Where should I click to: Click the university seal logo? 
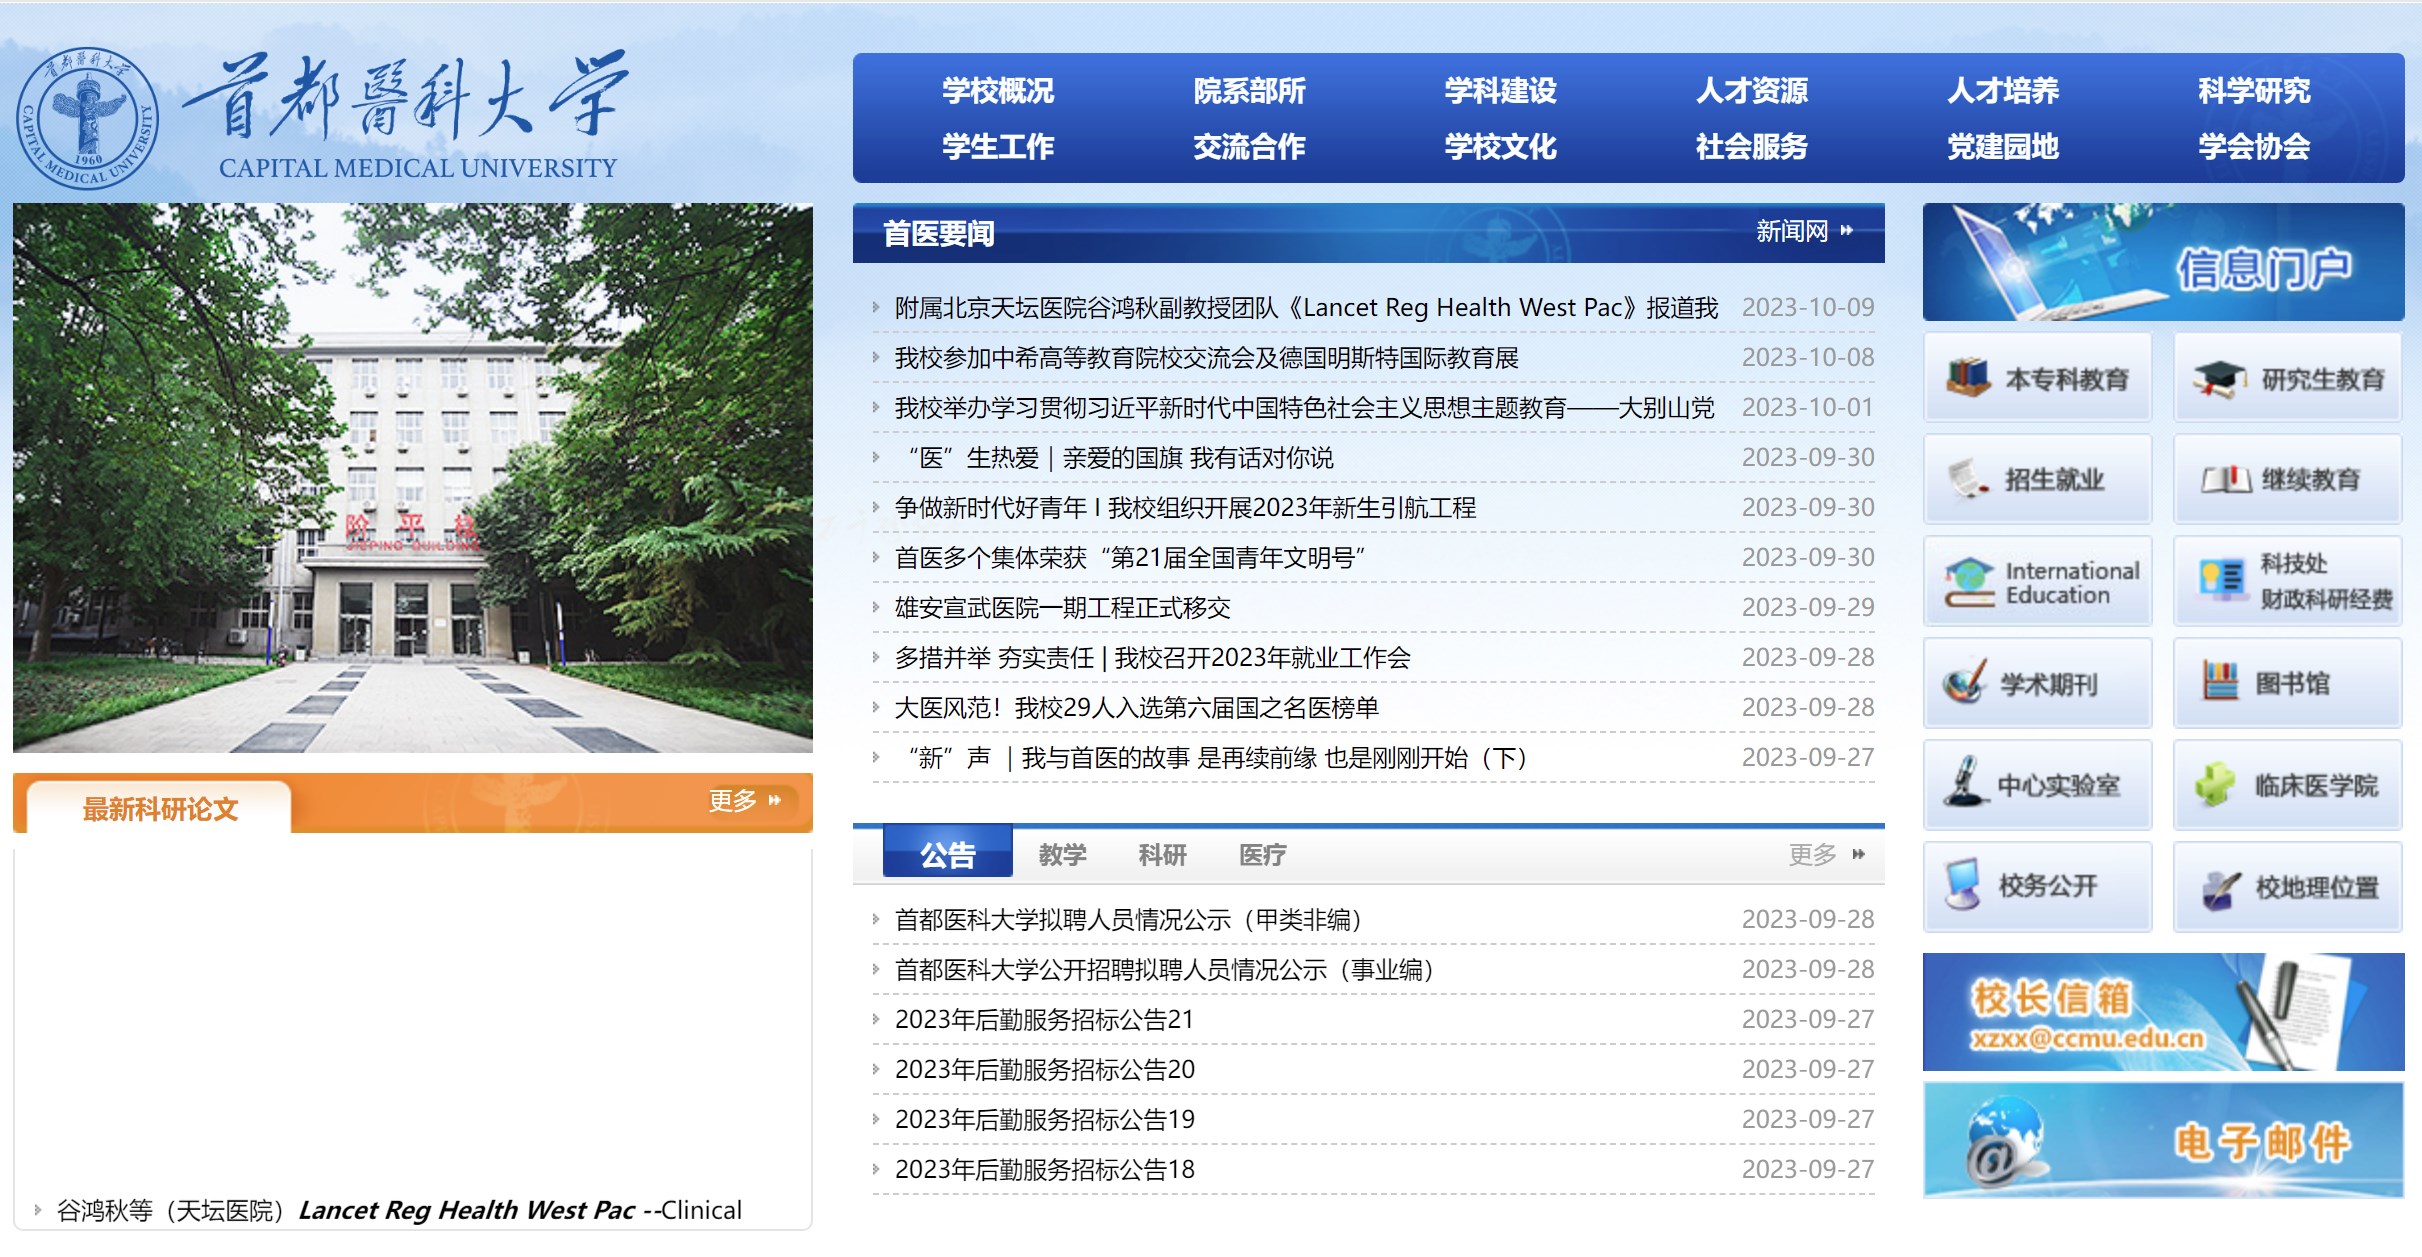pyautogui.click(x=88, y=118)
